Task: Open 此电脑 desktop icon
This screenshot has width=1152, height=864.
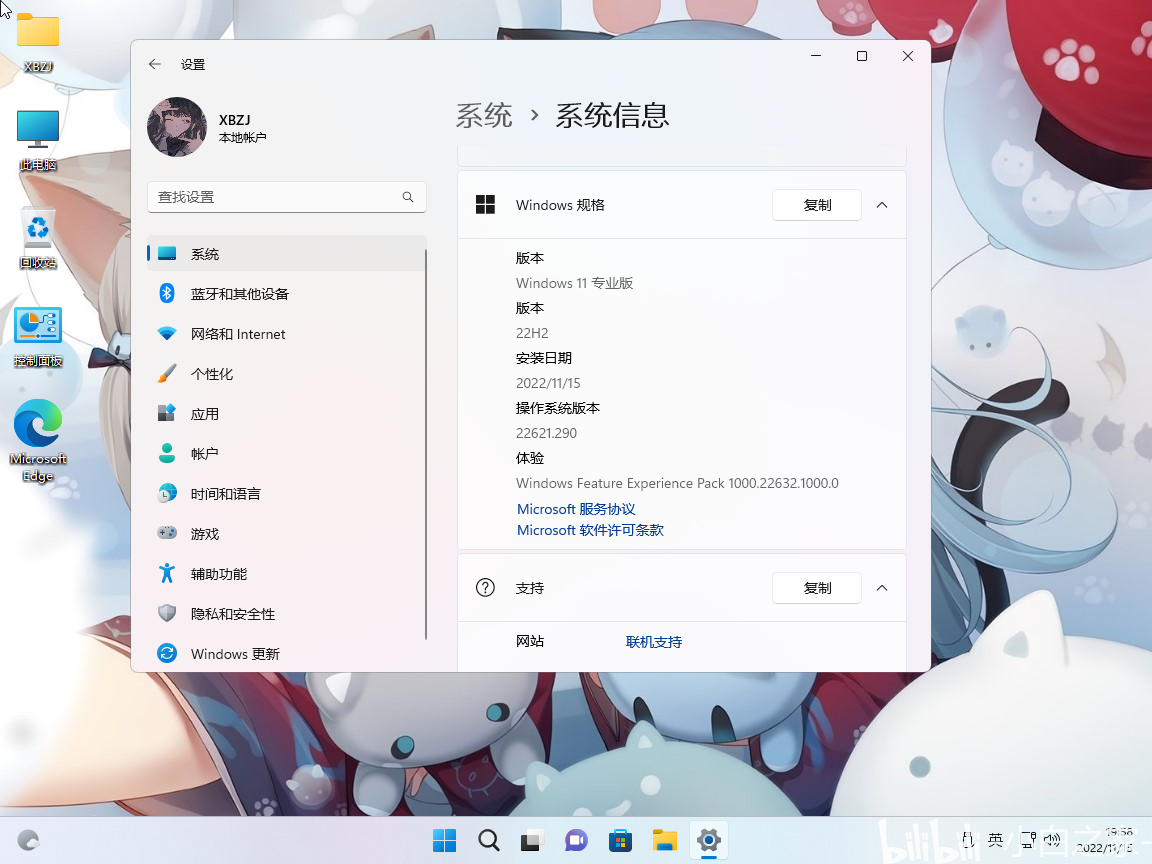Action: coord(37,140)
